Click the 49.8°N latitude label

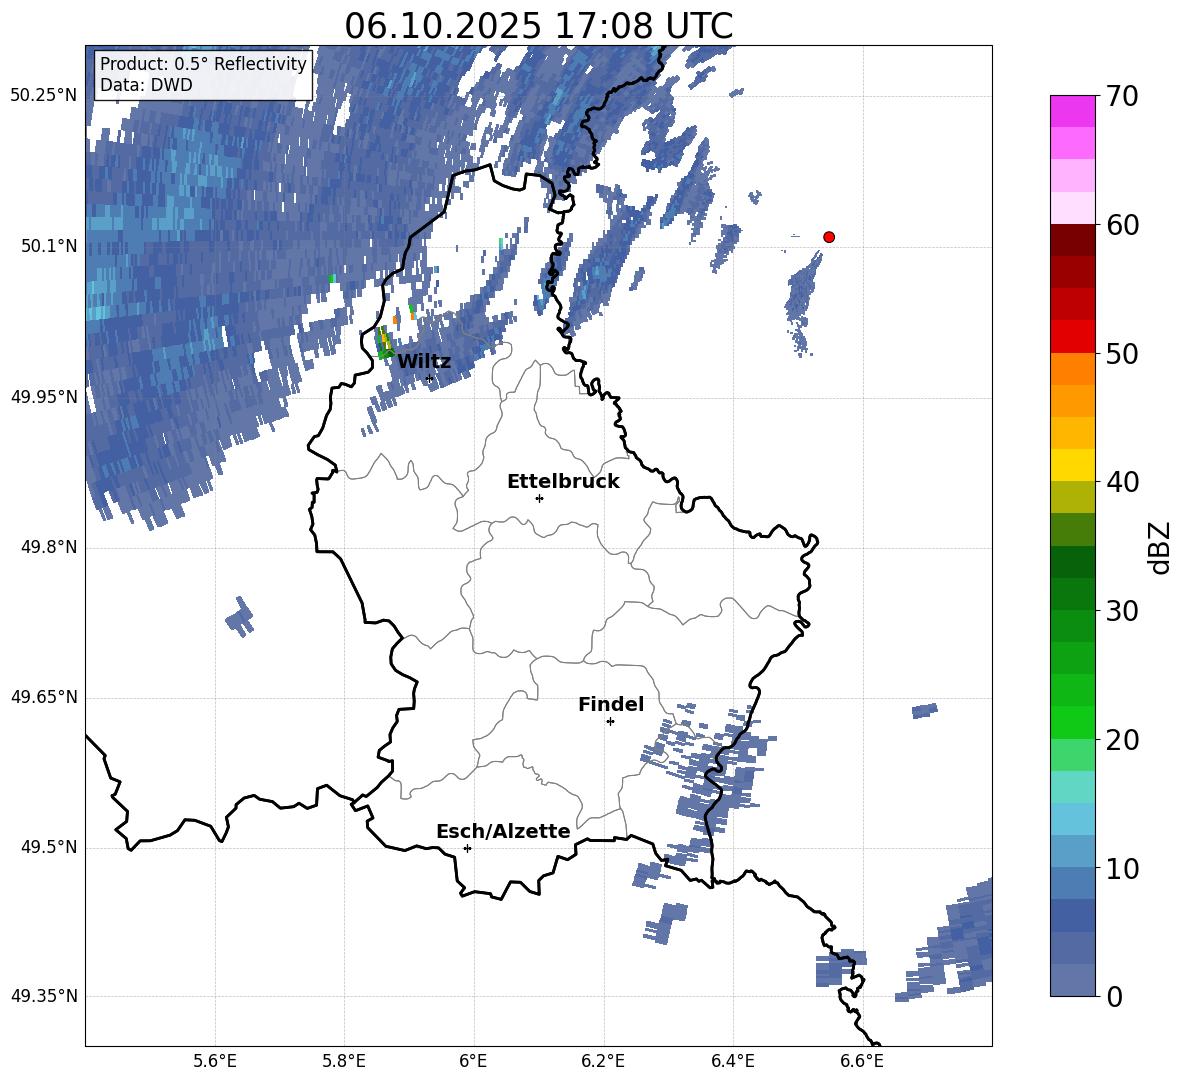[49, 547]
